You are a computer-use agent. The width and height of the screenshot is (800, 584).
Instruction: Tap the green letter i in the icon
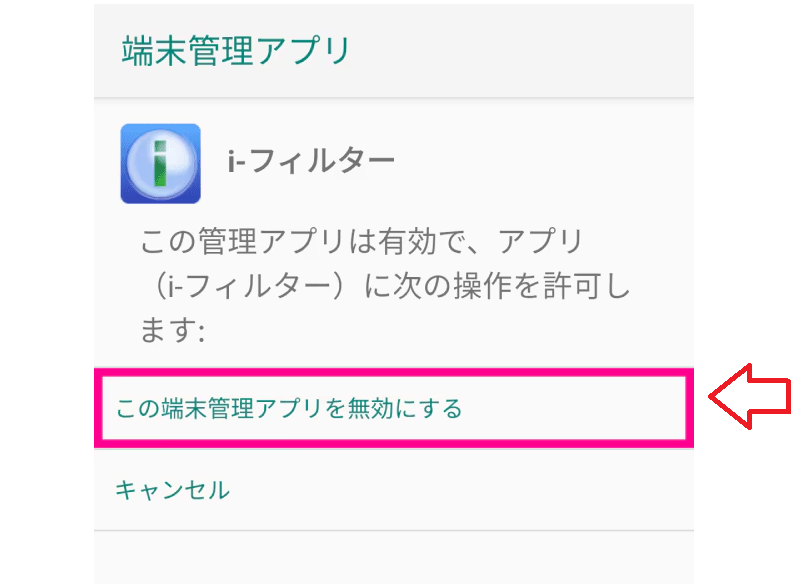pyautogui.click(x=161, y=163)
